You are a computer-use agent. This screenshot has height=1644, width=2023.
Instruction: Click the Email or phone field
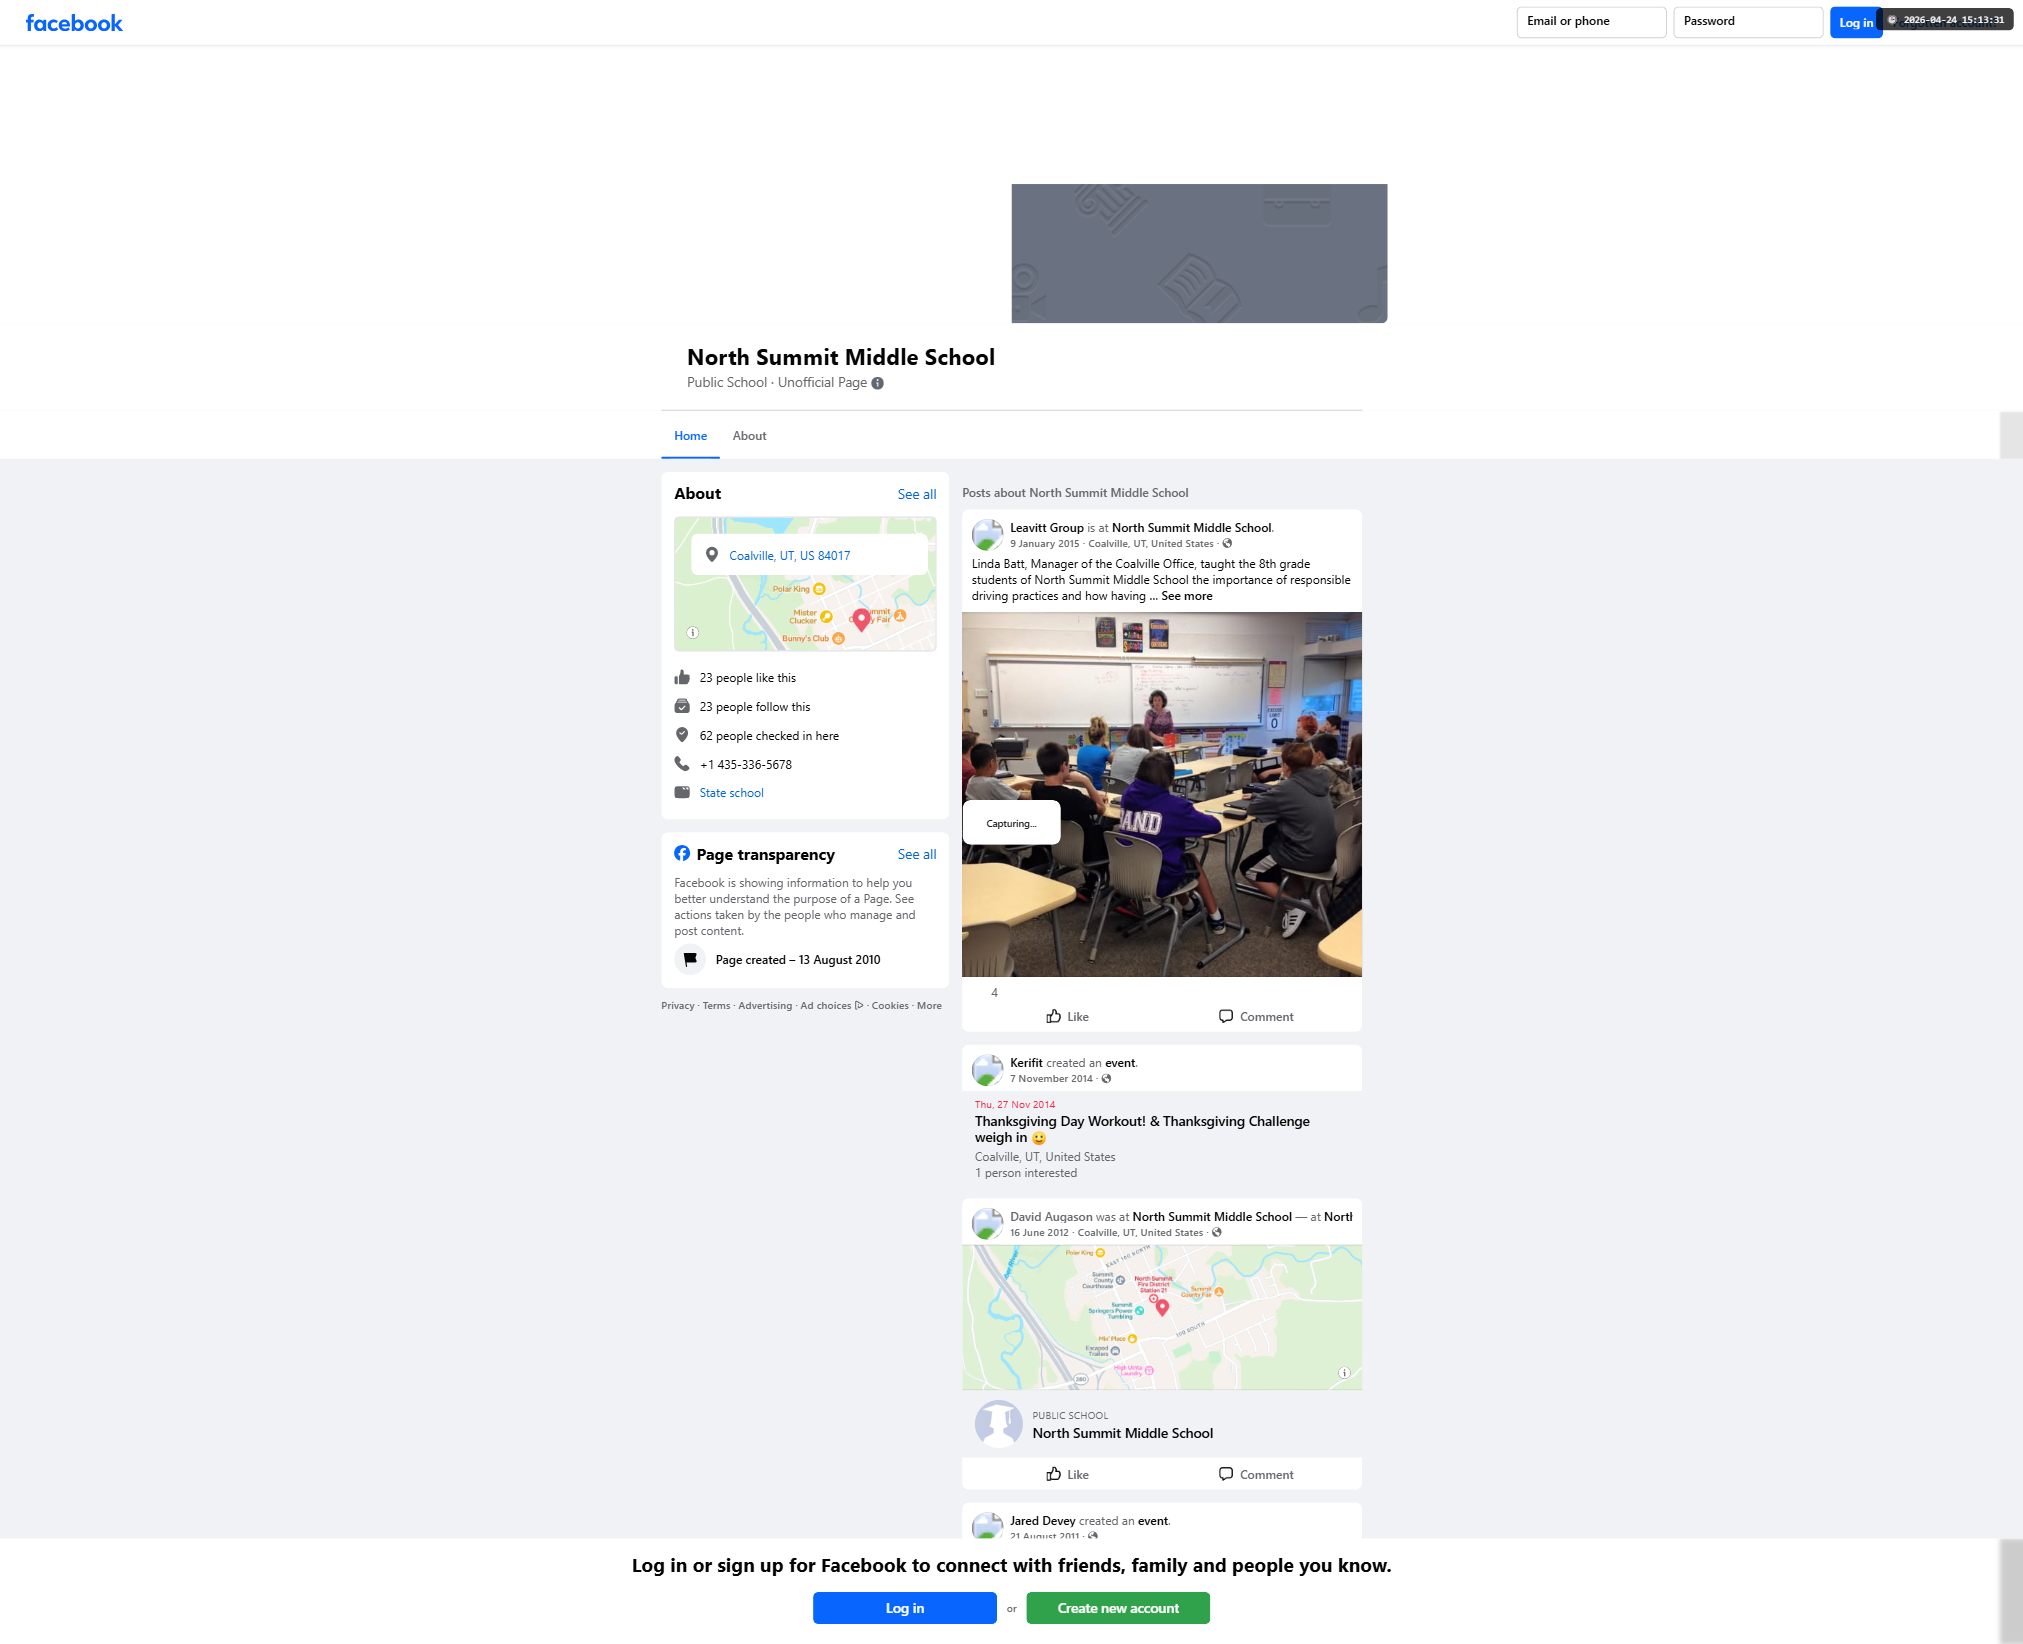(1591, 22)
